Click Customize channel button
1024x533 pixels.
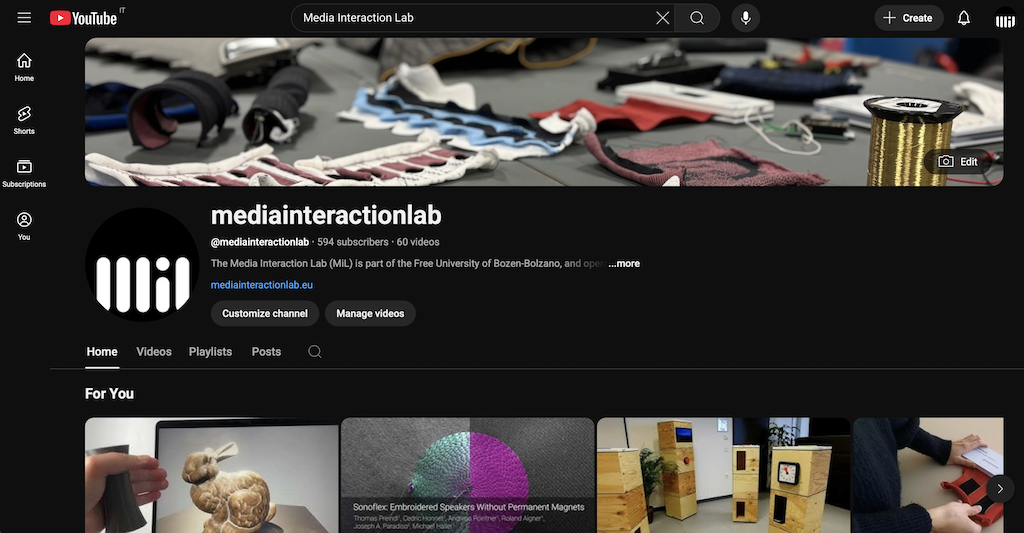tap(264, 314)
